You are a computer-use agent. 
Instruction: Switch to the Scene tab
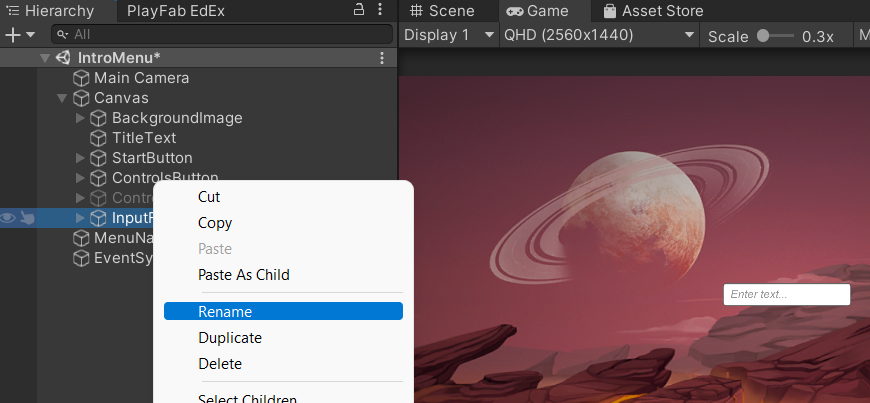point(443,11)
